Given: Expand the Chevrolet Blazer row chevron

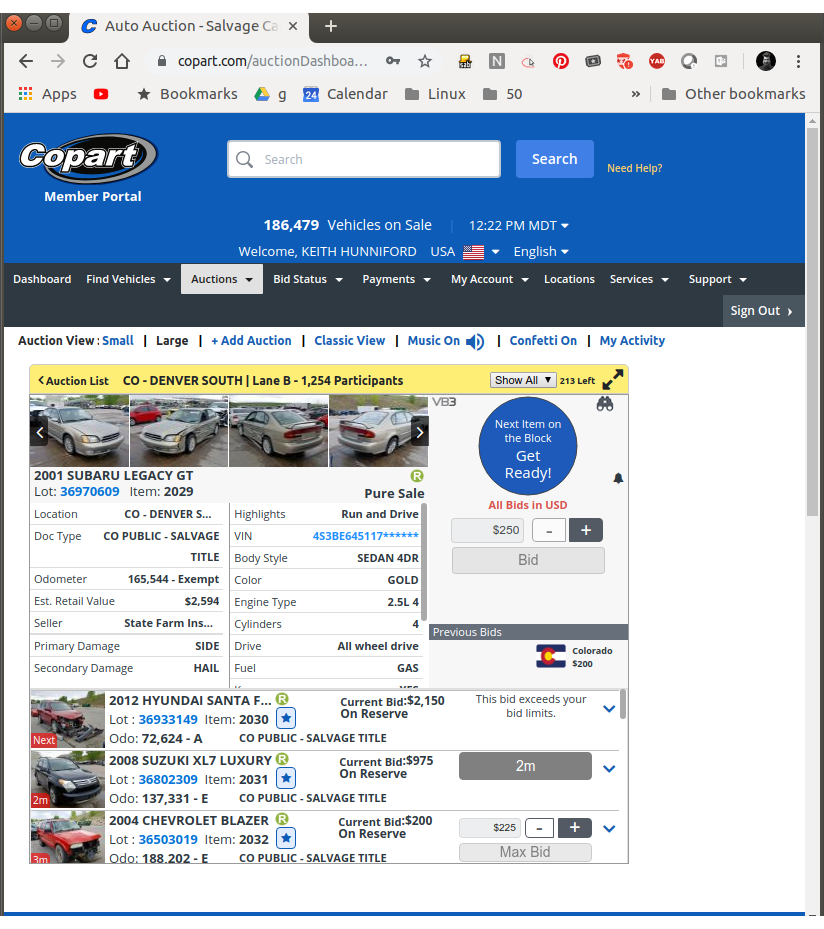Looking at the screenshot, I should coord(608,828).
